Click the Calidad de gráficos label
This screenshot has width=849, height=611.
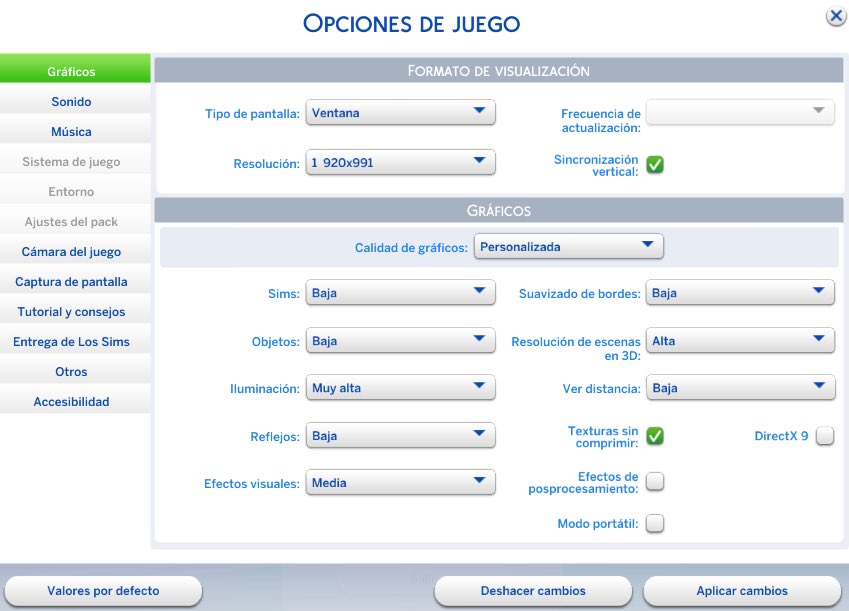pyautogui.click(x=411, y=248)
